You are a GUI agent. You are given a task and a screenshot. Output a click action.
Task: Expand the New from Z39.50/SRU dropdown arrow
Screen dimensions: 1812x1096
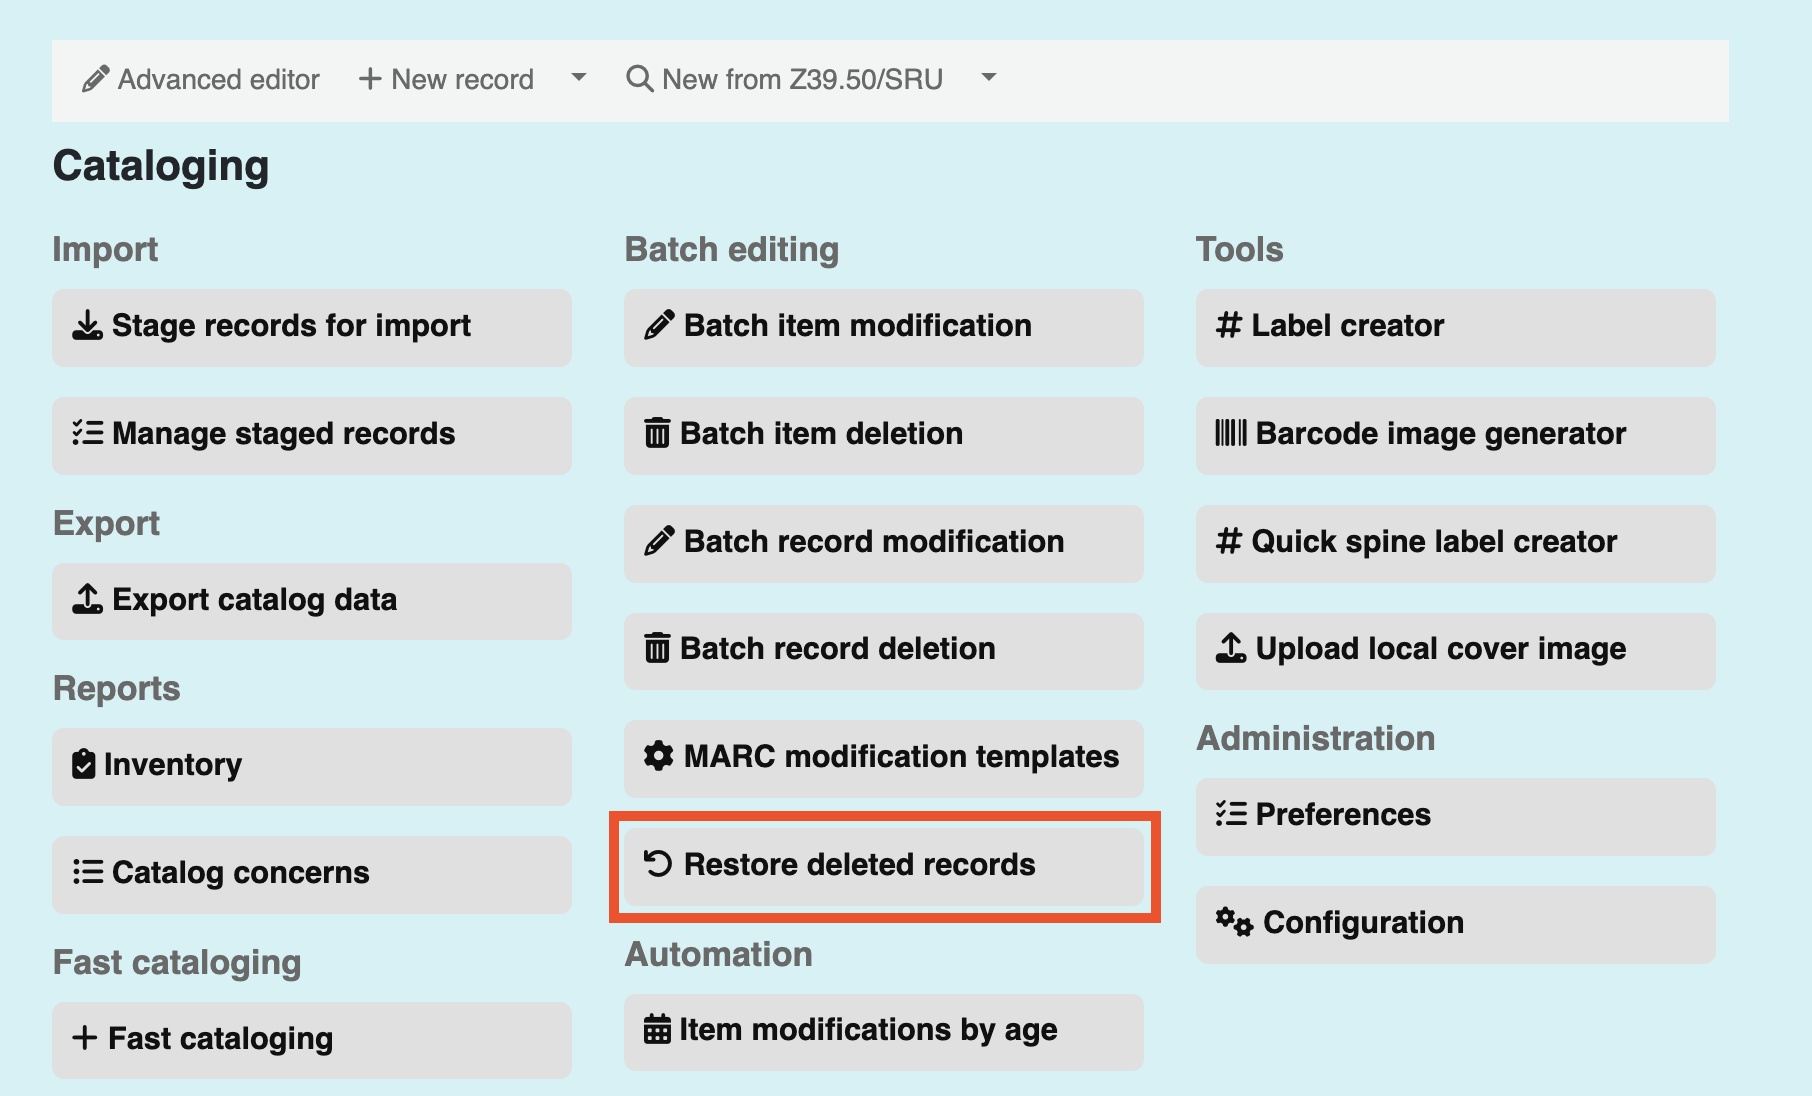(989, 77)
